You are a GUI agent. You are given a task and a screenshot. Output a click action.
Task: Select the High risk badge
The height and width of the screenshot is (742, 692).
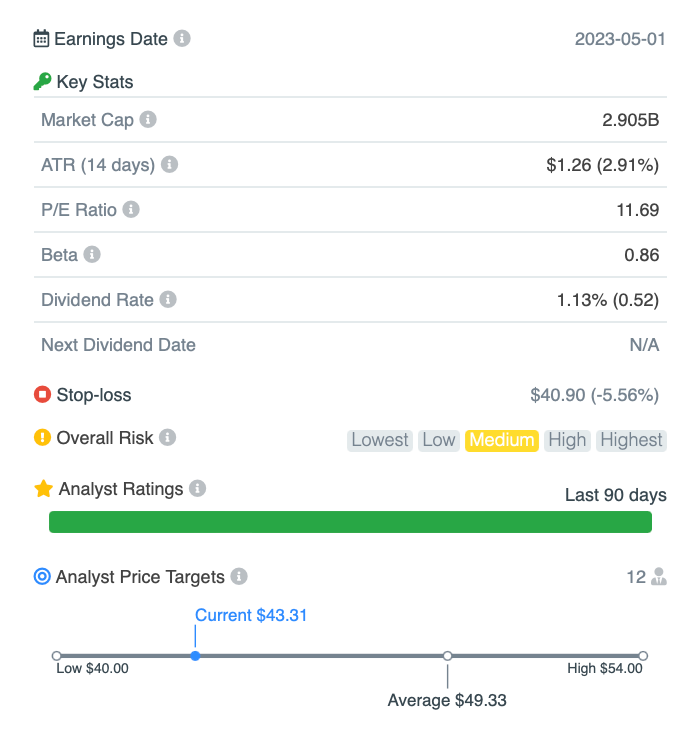567,441
